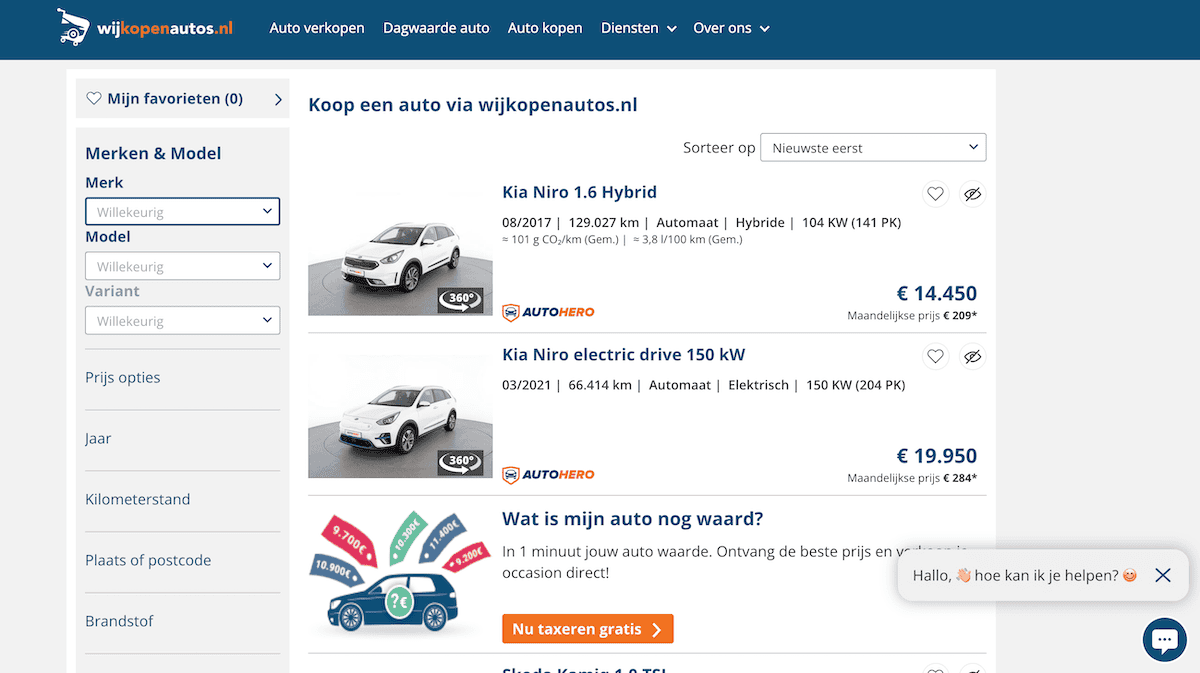This screenshot has width=1200, height=673.
Task: Open the Model dropdown
Action: 182,267
